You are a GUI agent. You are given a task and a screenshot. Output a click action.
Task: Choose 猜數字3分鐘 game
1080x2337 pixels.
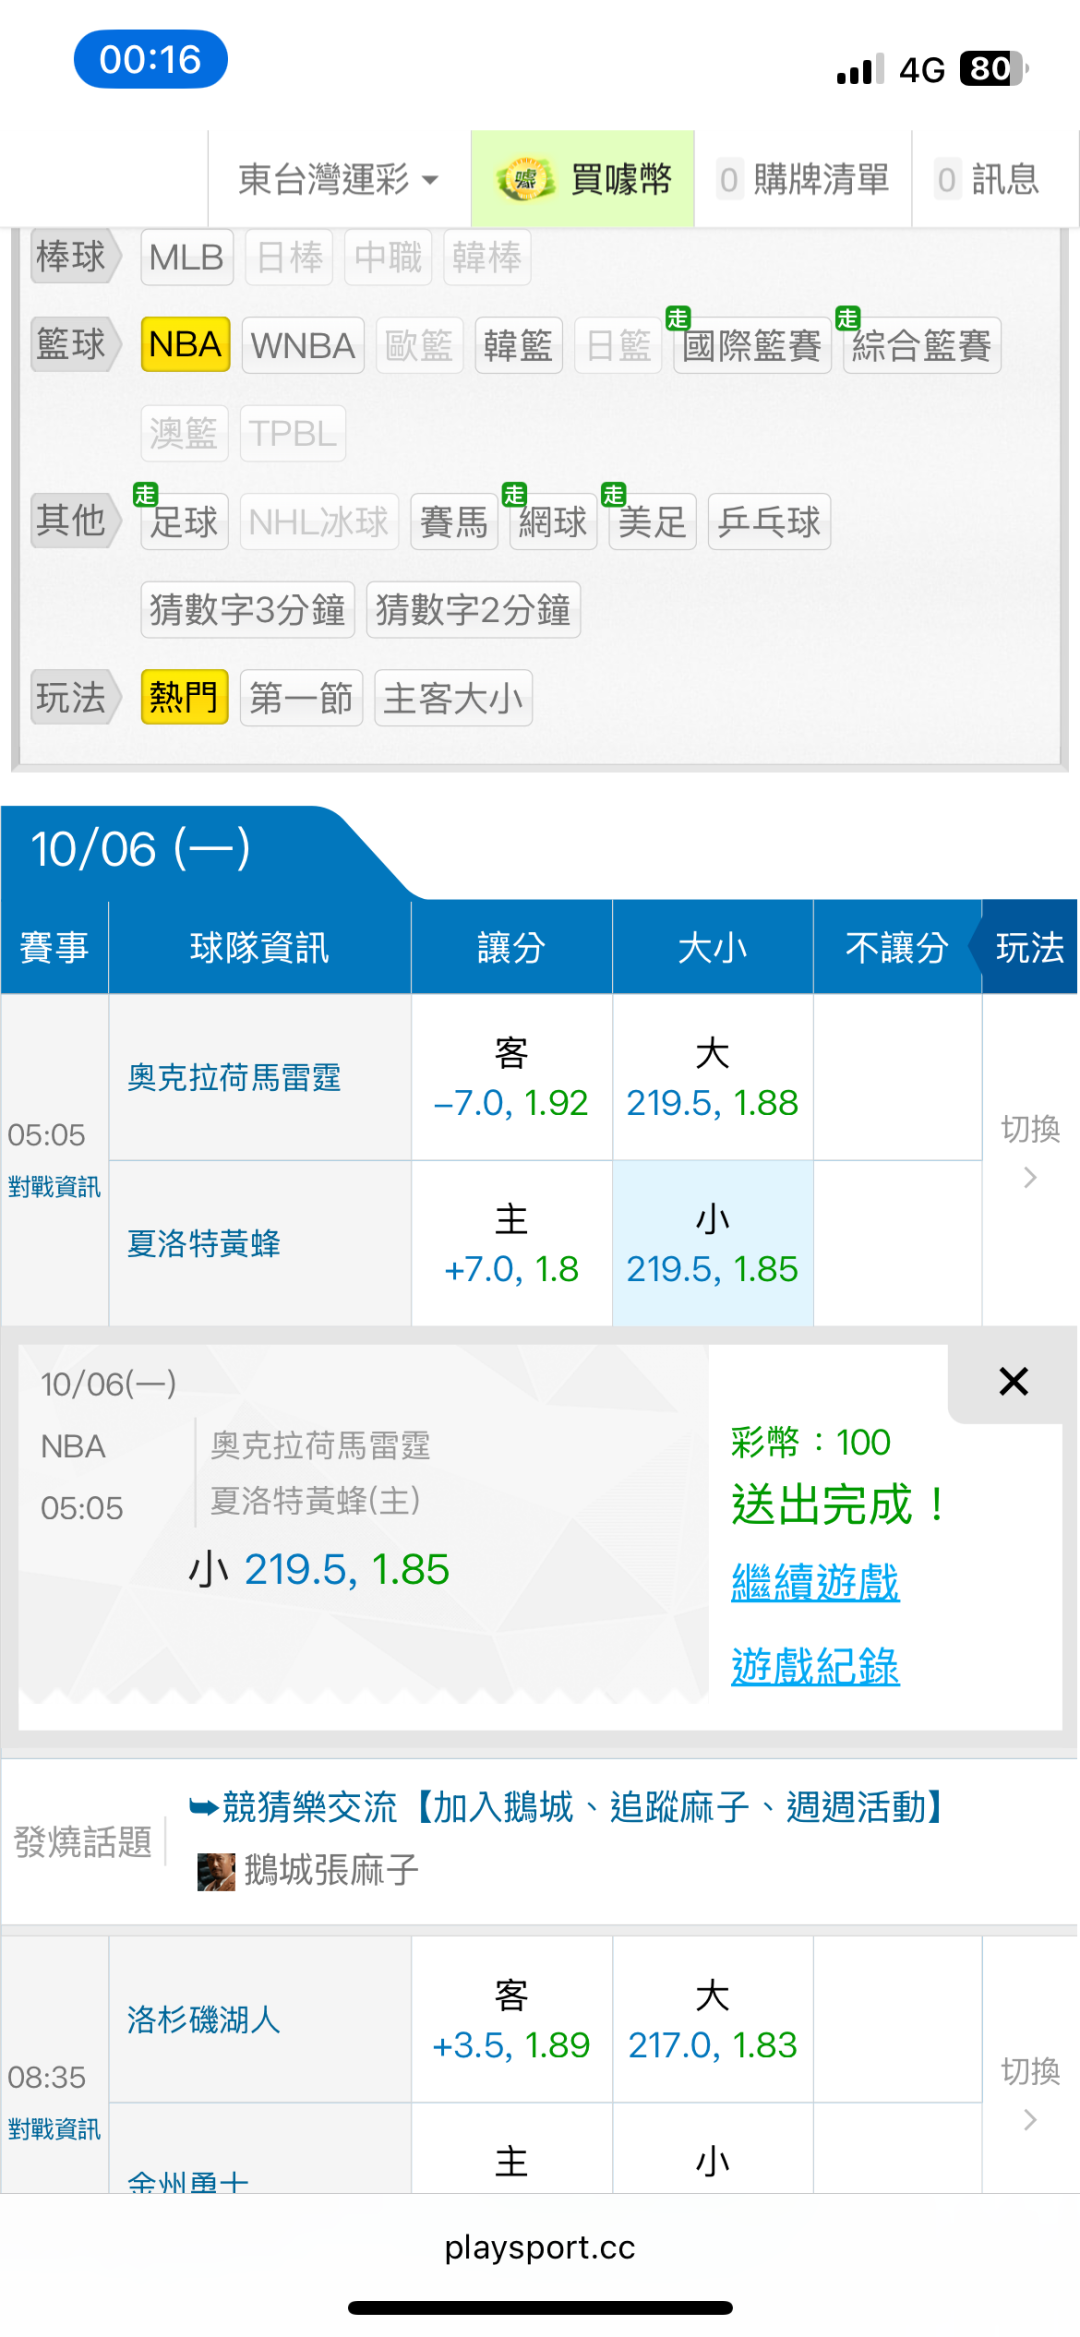(x=248, y=609)
